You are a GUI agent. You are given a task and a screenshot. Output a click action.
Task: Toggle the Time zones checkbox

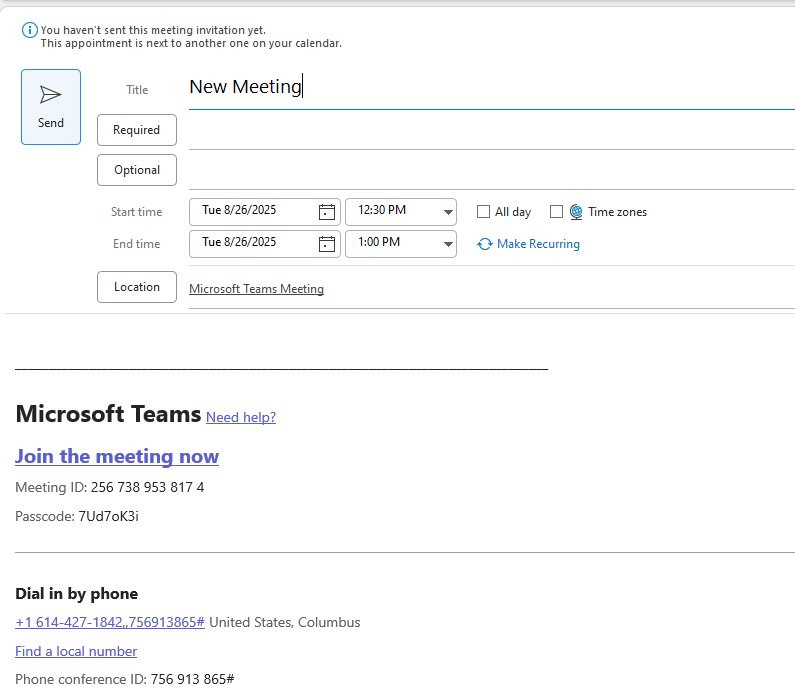[x=556, y=211]
